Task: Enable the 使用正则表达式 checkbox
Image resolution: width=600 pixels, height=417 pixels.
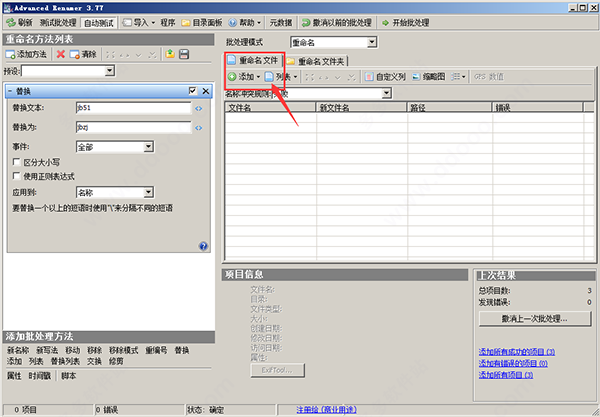Action: click(x=16, y=176)
